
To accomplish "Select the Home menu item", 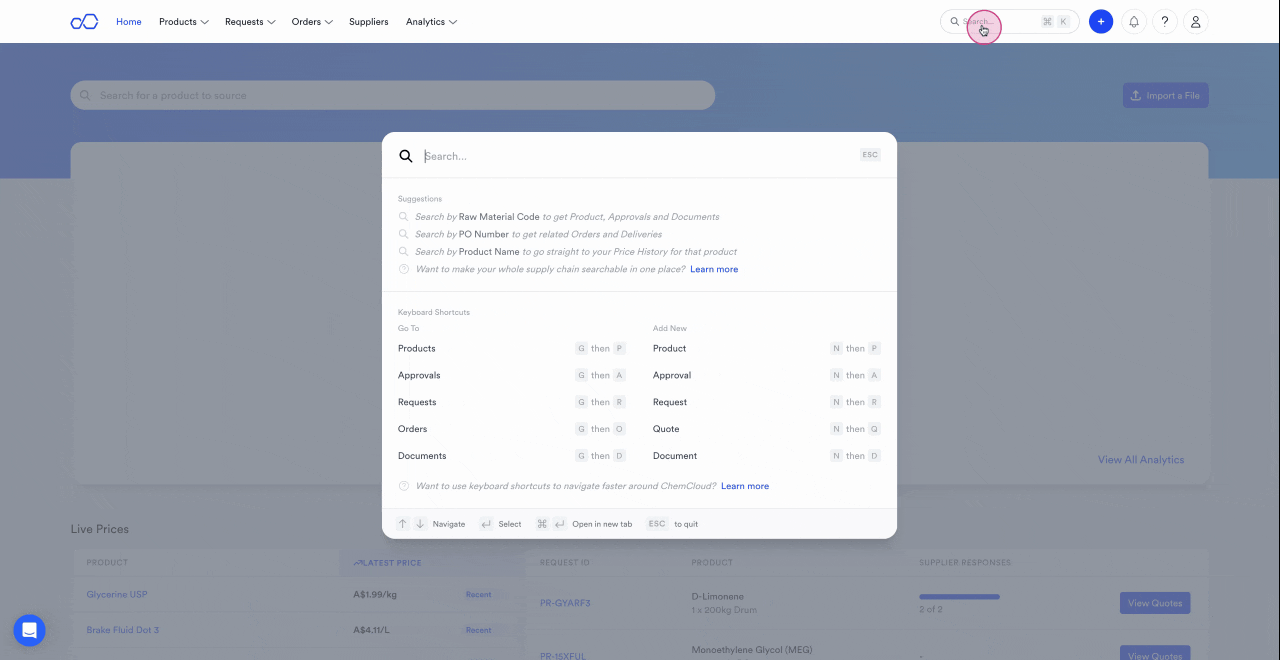I will 128,21.
